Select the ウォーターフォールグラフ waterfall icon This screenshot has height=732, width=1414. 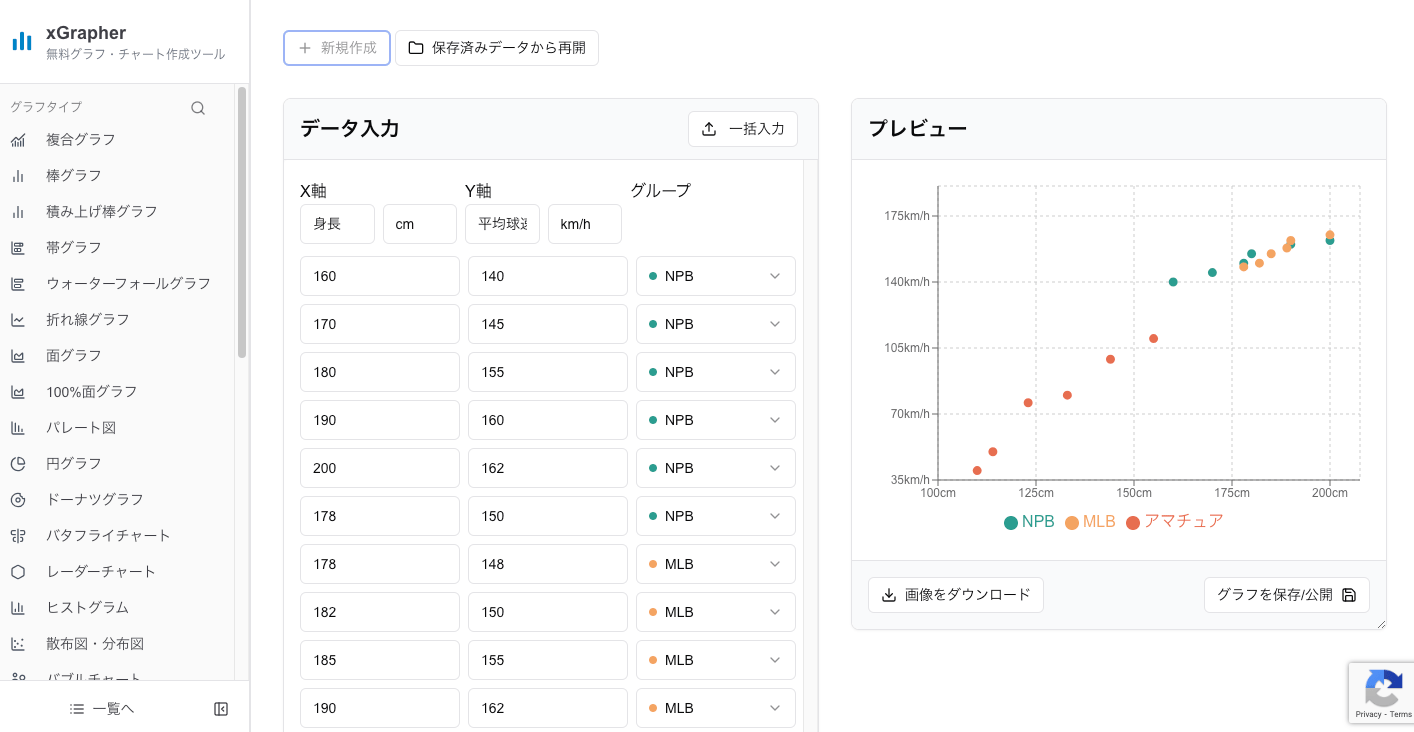pos(20,283)
